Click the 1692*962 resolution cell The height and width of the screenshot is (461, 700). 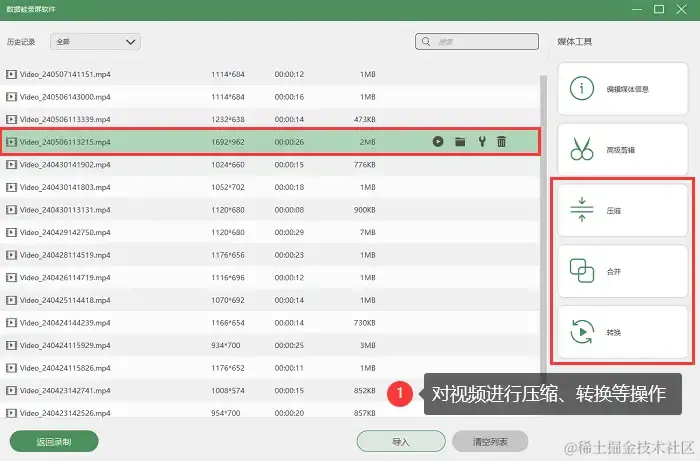tap(228, 142)
